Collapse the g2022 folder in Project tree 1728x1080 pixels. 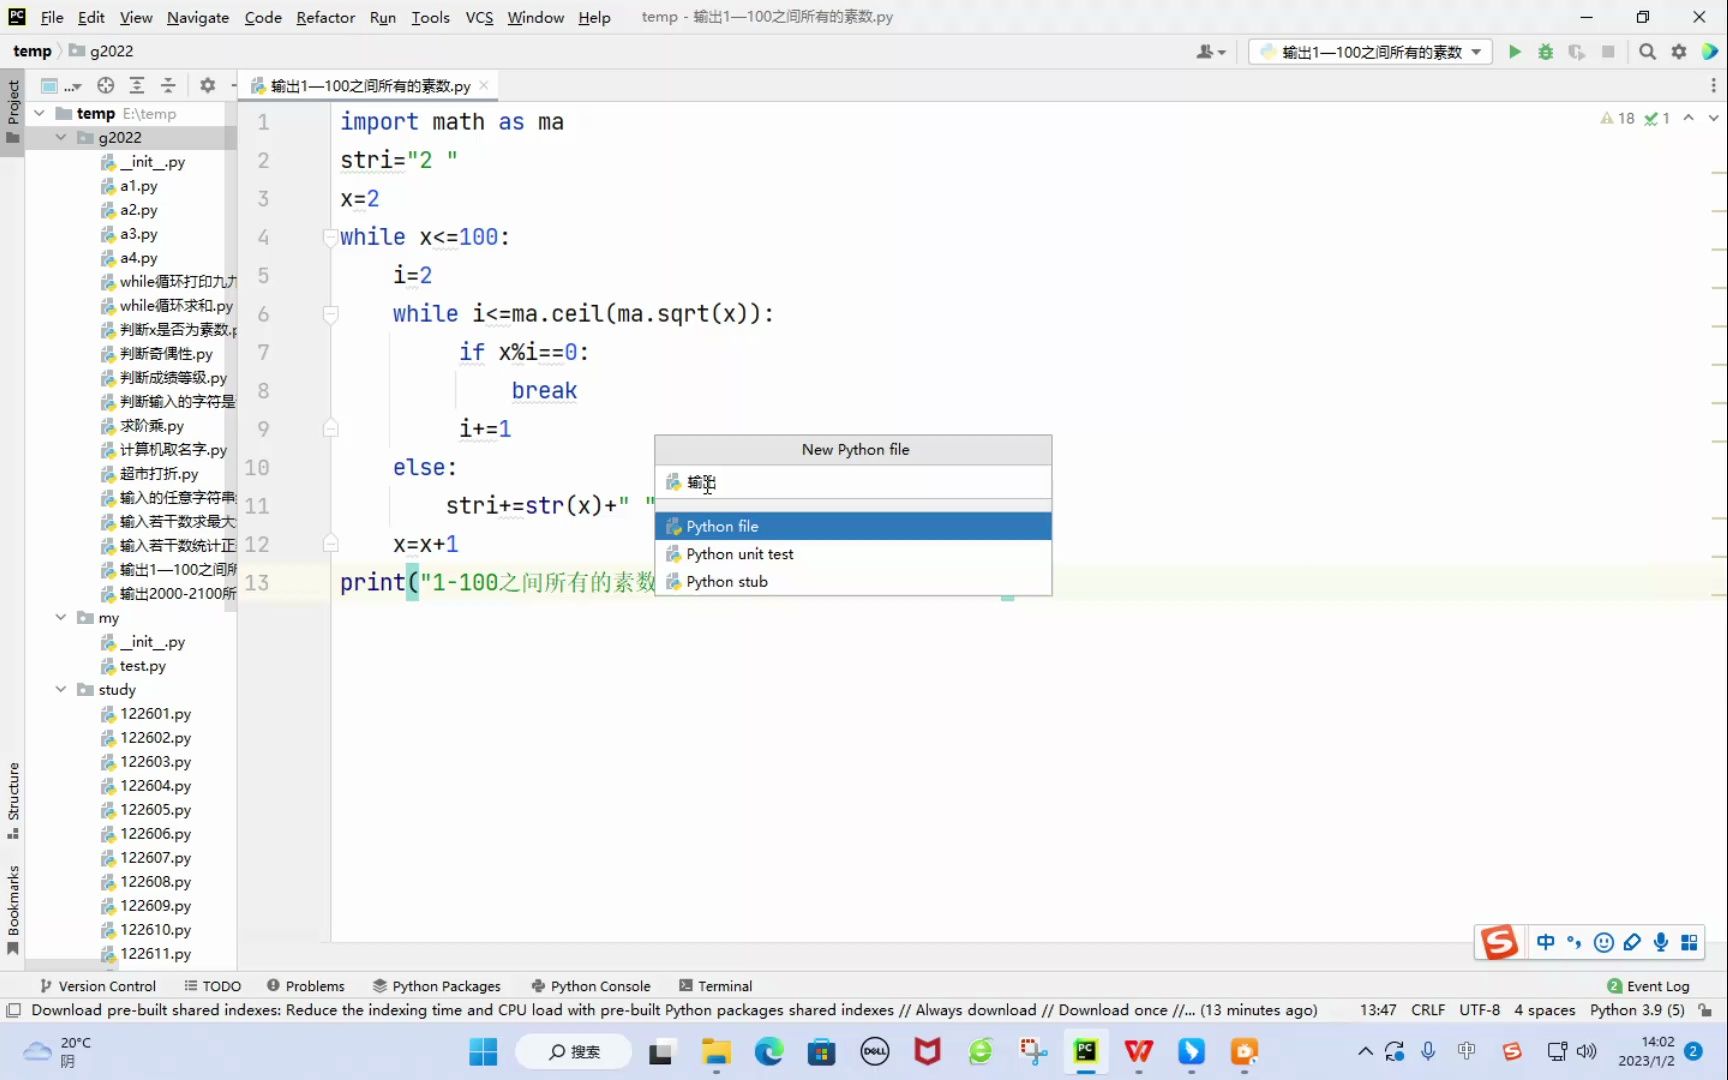[61, 138]
